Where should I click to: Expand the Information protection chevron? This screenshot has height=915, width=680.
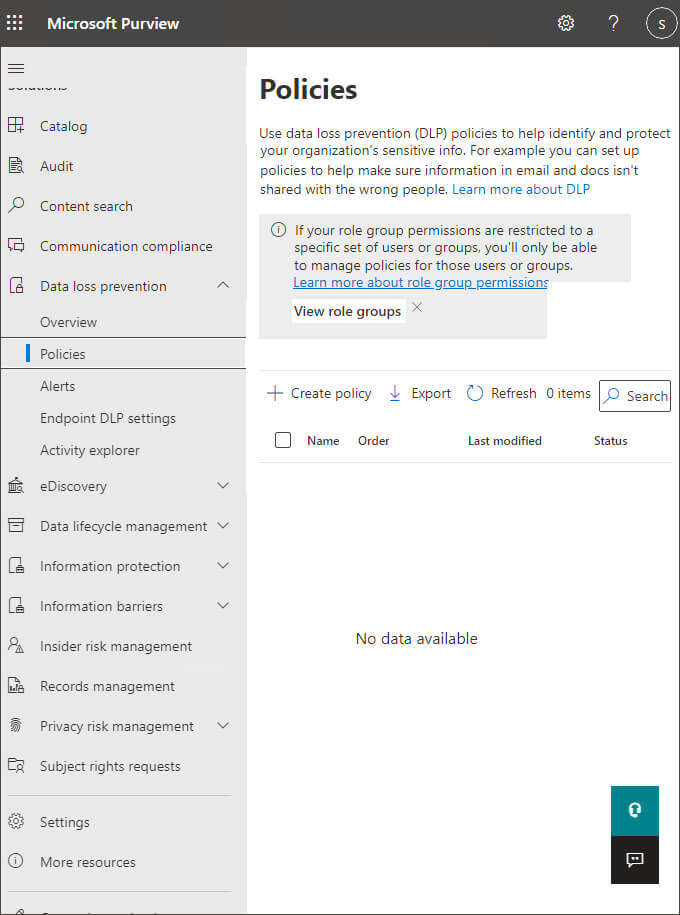pyautogui.click(x=223, y=565)
